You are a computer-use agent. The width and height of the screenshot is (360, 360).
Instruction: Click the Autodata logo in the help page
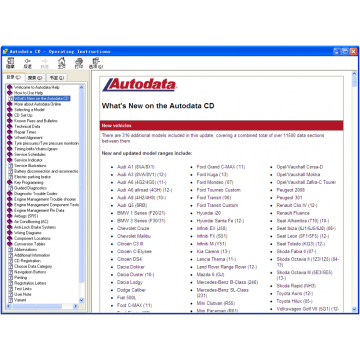(139, 85)
